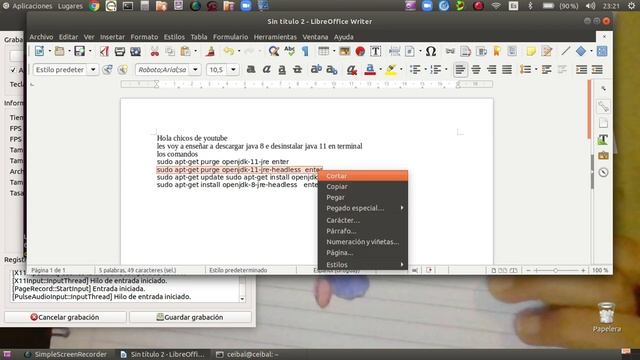Clear direct formatting
The width and height of the screenshot is (640, 360).
(x=352, y=70)
